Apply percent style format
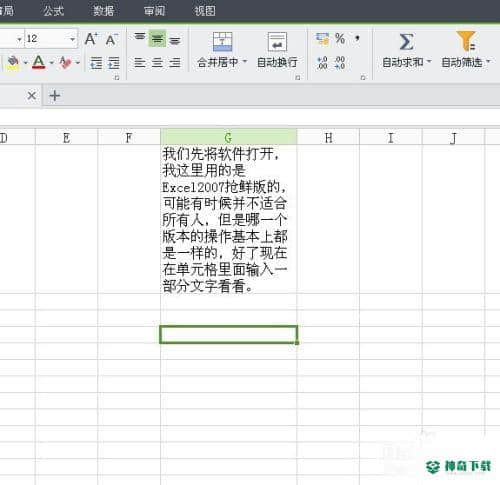Viewport: 500px width, 485px height. tap(340, 38)
